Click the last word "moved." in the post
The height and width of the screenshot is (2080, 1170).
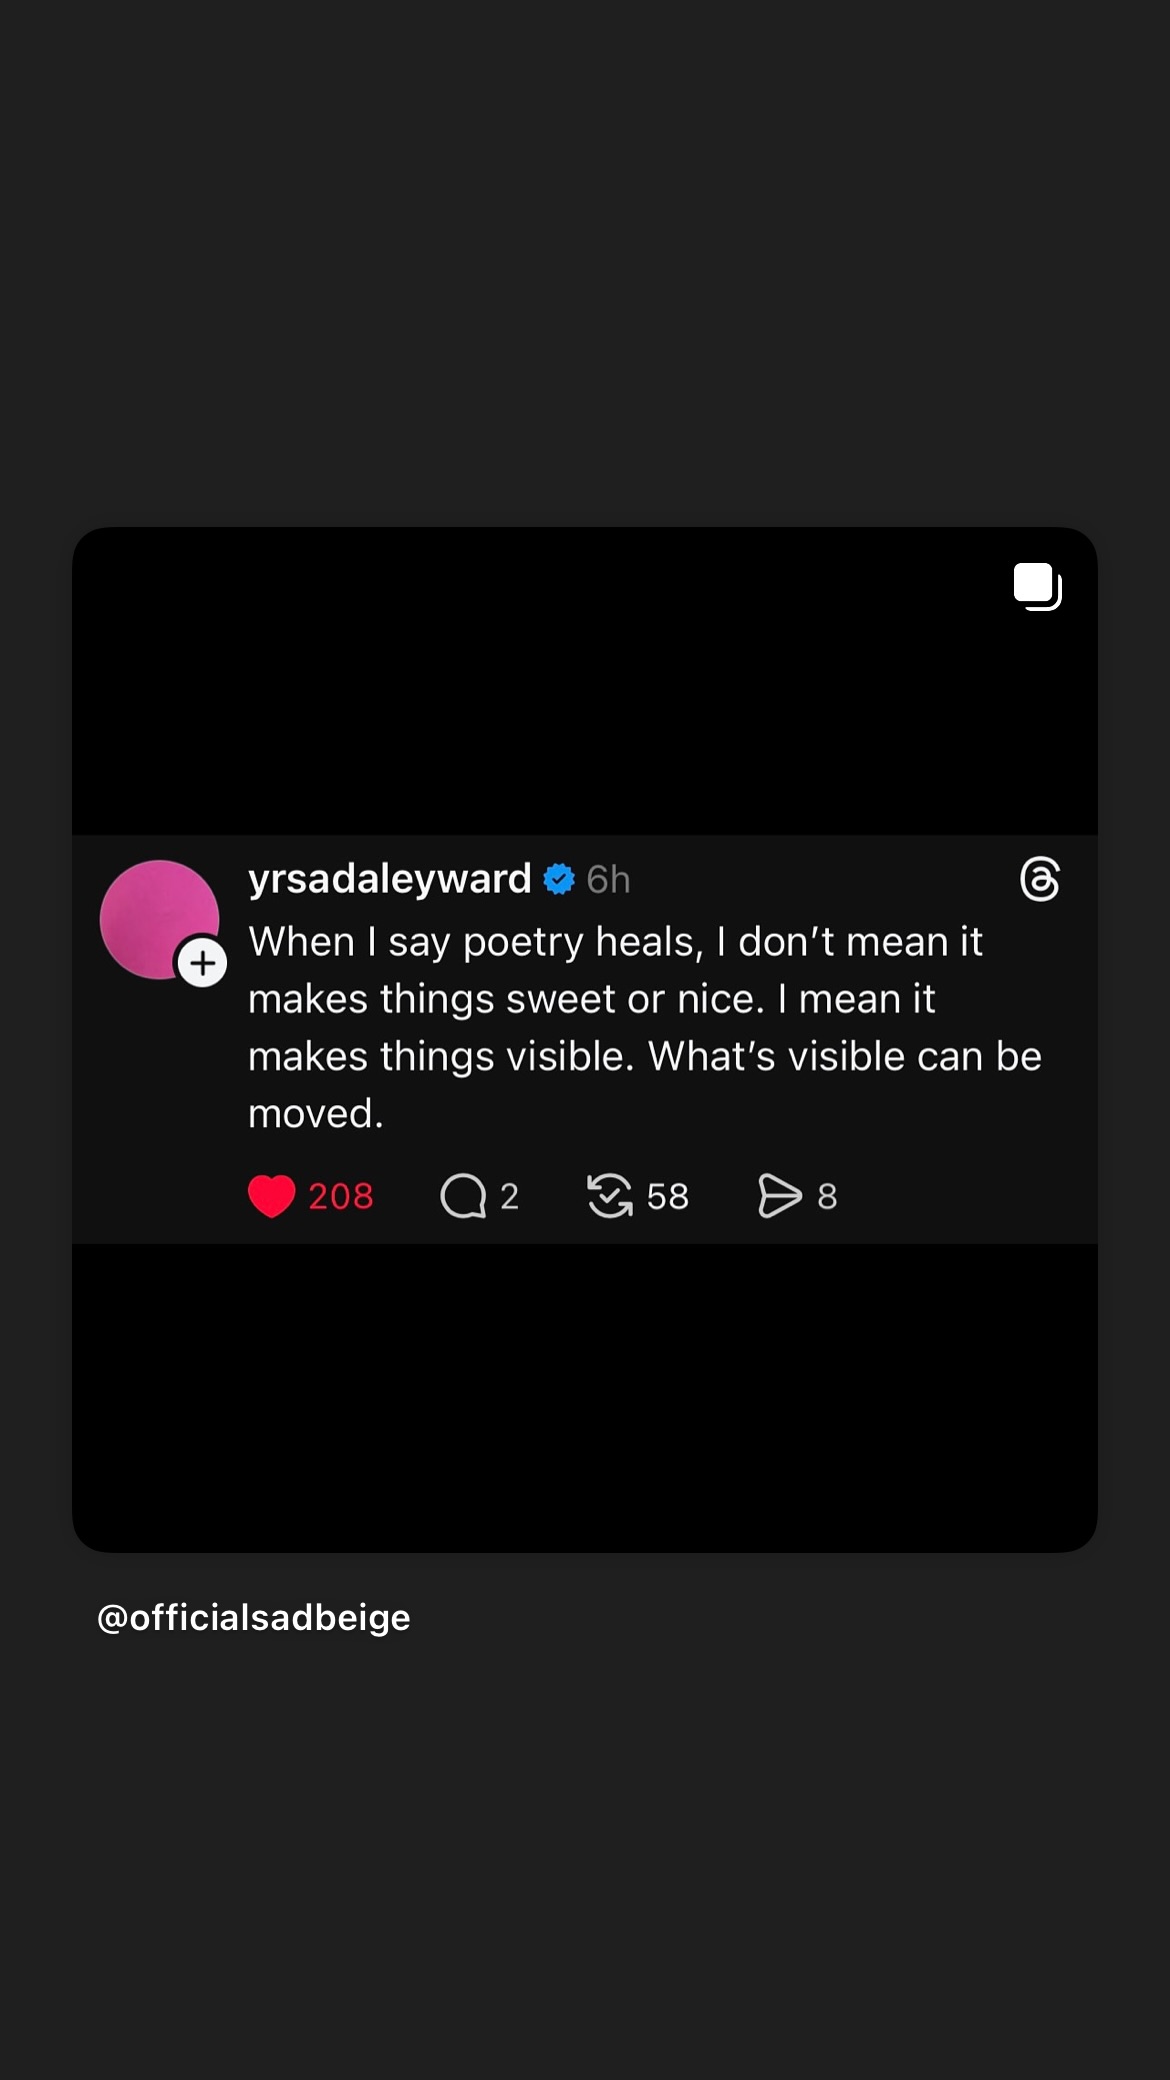pos(316,1114)
